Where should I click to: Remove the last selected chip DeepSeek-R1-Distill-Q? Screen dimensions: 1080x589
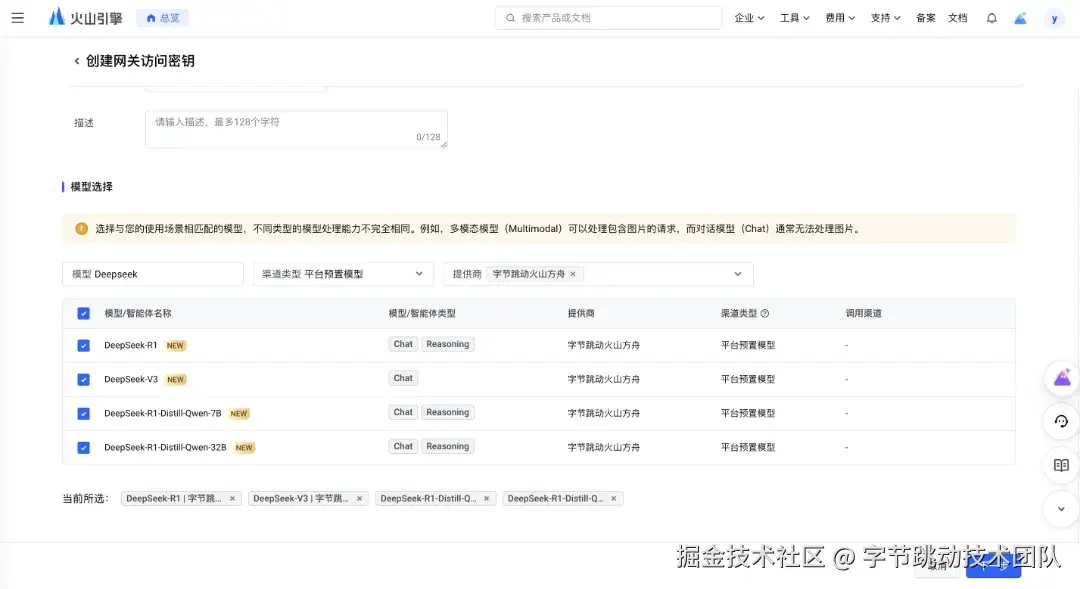point(613,498)
